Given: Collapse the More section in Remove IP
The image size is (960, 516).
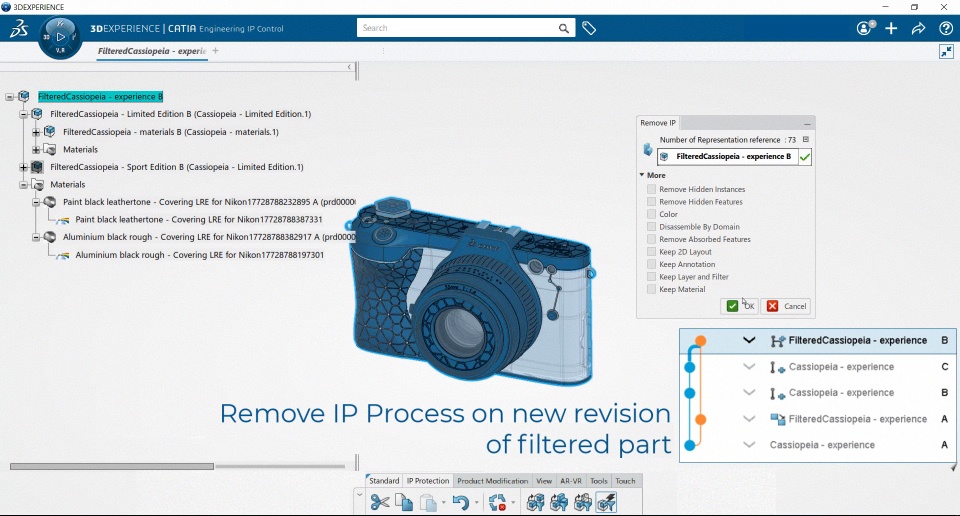Looking at the screenshot, I should pos(642,175).
